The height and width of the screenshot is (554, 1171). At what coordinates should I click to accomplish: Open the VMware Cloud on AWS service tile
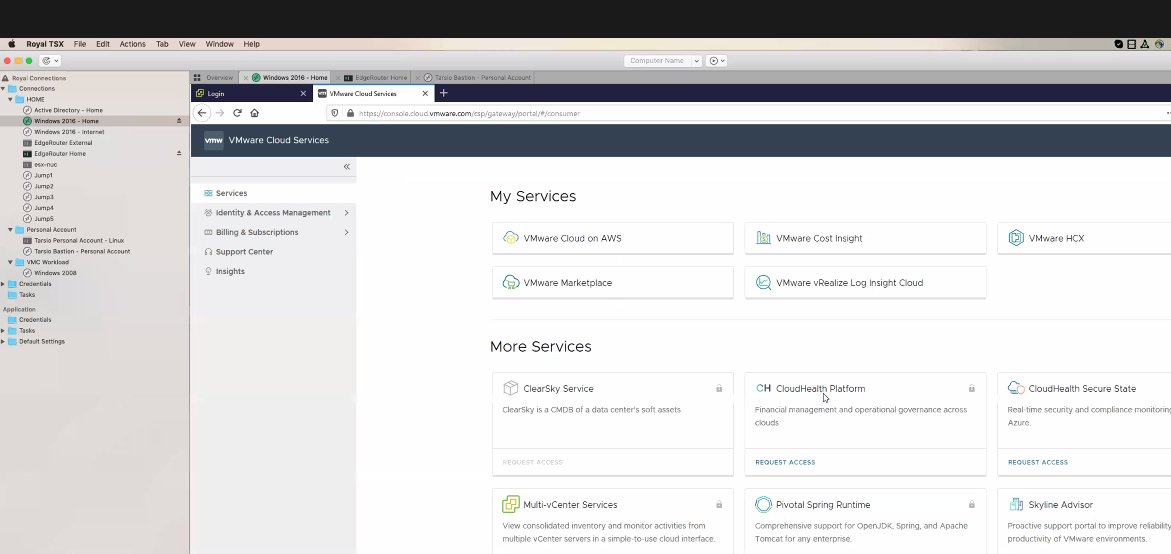tap(612, 238)
